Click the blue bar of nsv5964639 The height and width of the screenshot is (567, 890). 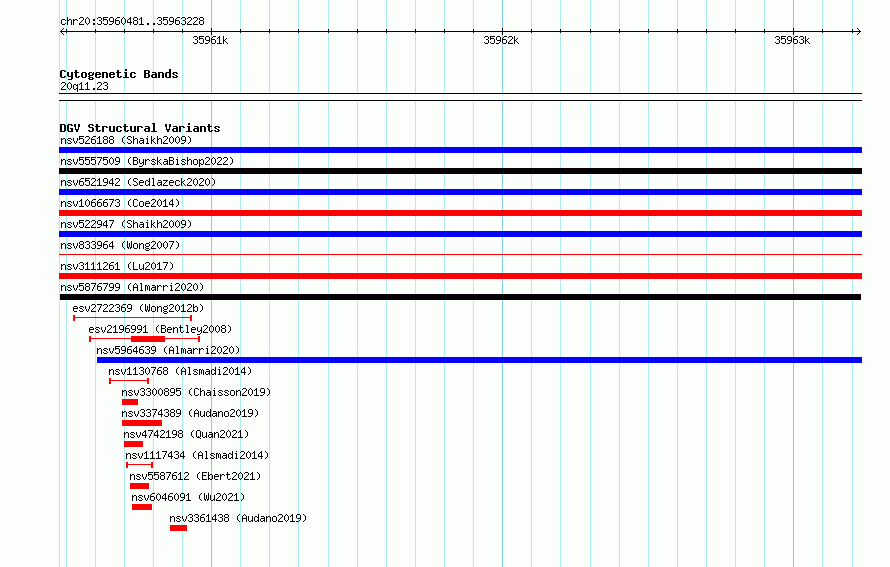(480, 360)
